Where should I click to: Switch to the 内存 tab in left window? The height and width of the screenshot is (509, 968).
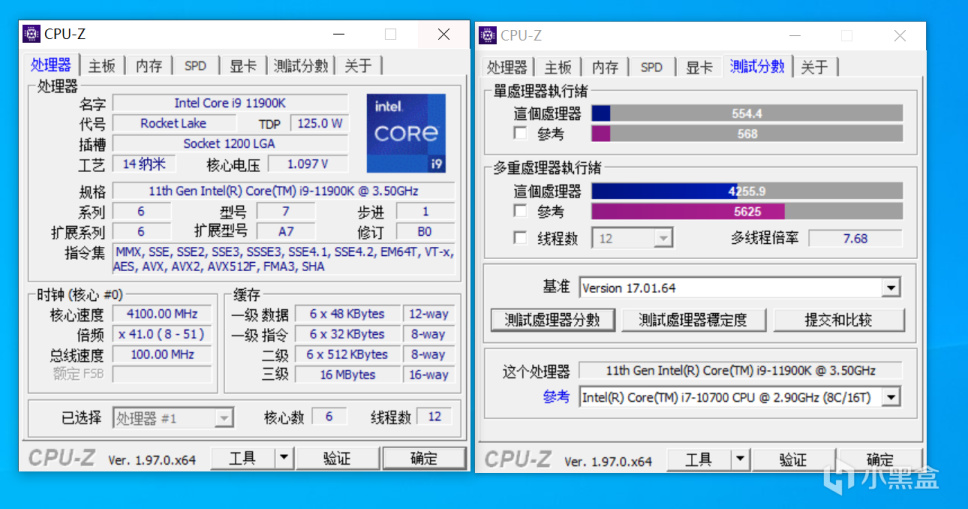tap(149, 65)
